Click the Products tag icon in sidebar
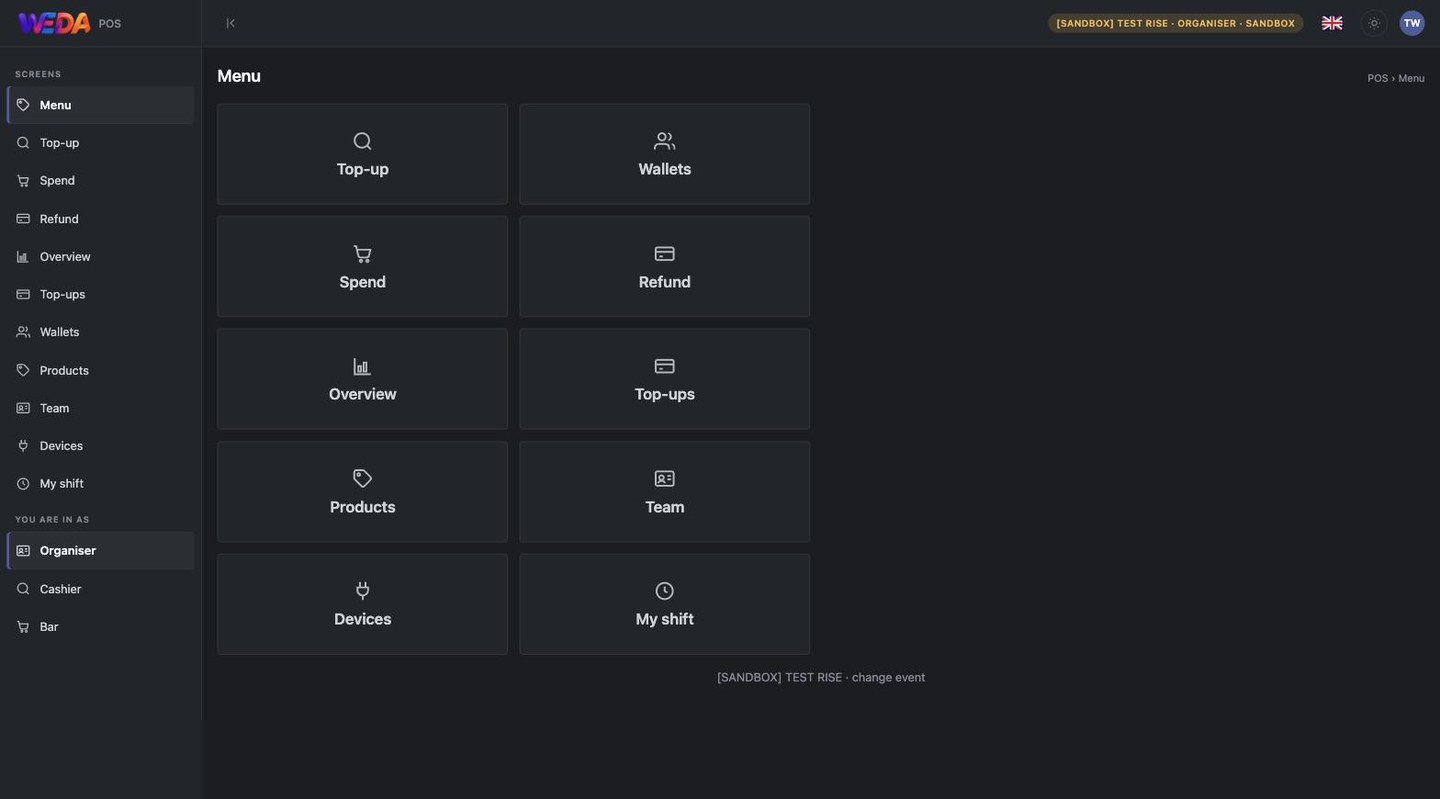 pos(23,370)
